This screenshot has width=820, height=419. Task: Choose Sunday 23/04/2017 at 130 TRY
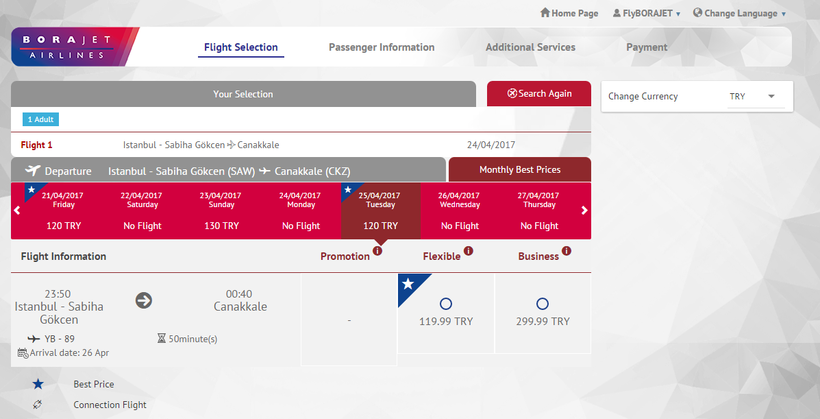click(x=220, y=210)
